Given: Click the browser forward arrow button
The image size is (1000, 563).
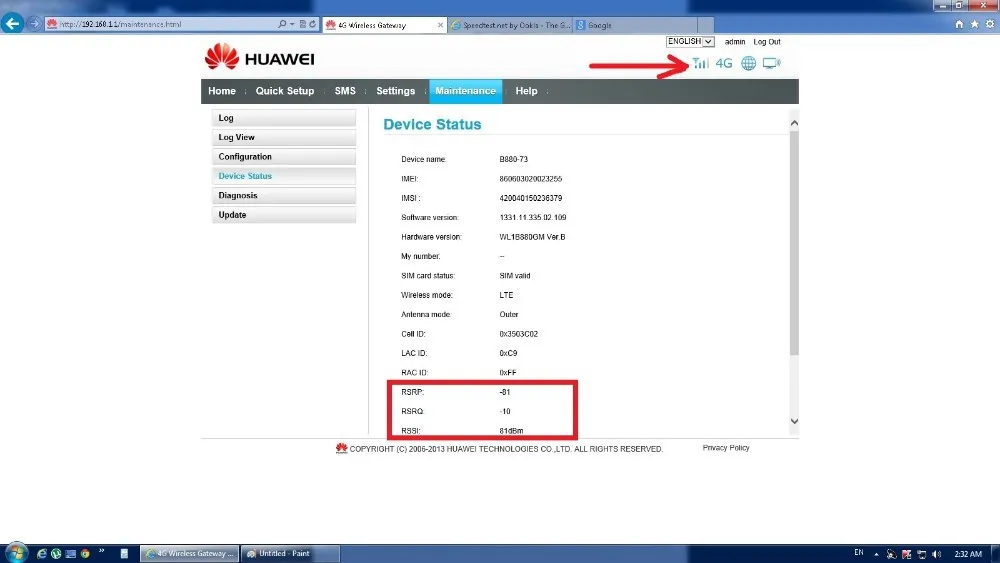Looking at the screenshot, I should (34, 24).
